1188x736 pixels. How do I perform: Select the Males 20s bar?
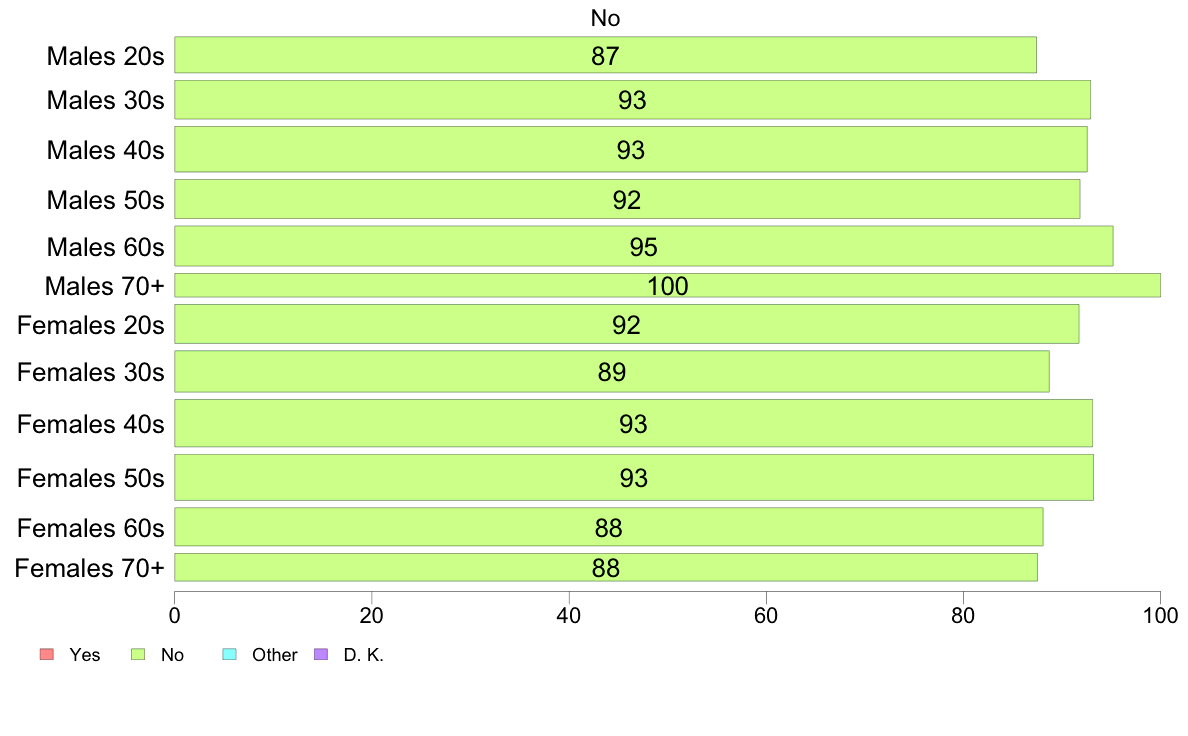[x=605, y=55]
